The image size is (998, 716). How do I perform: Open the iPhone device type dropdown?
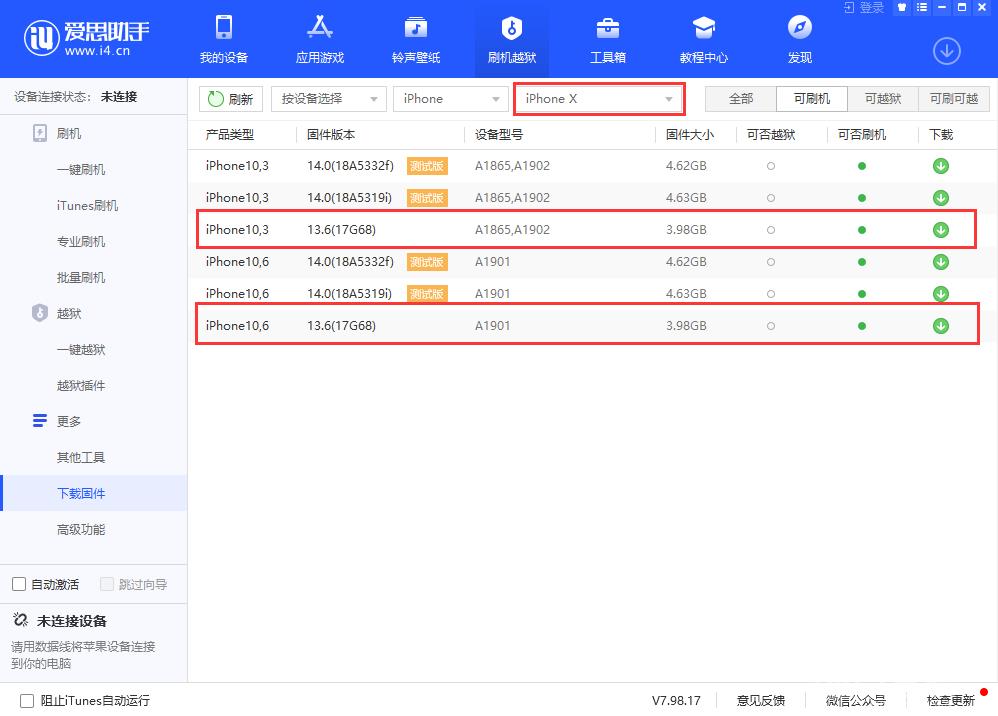449,99
